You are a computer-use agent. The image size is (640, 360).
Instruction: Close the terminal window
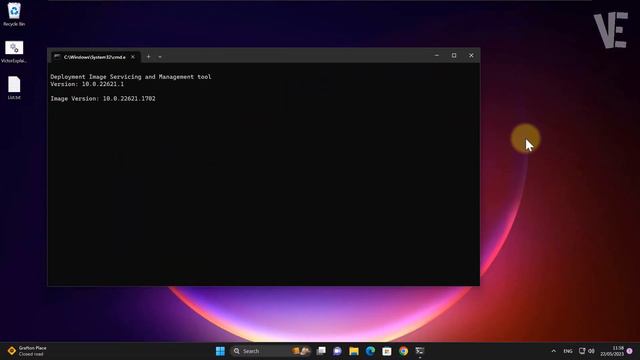[x=471, y=55]
